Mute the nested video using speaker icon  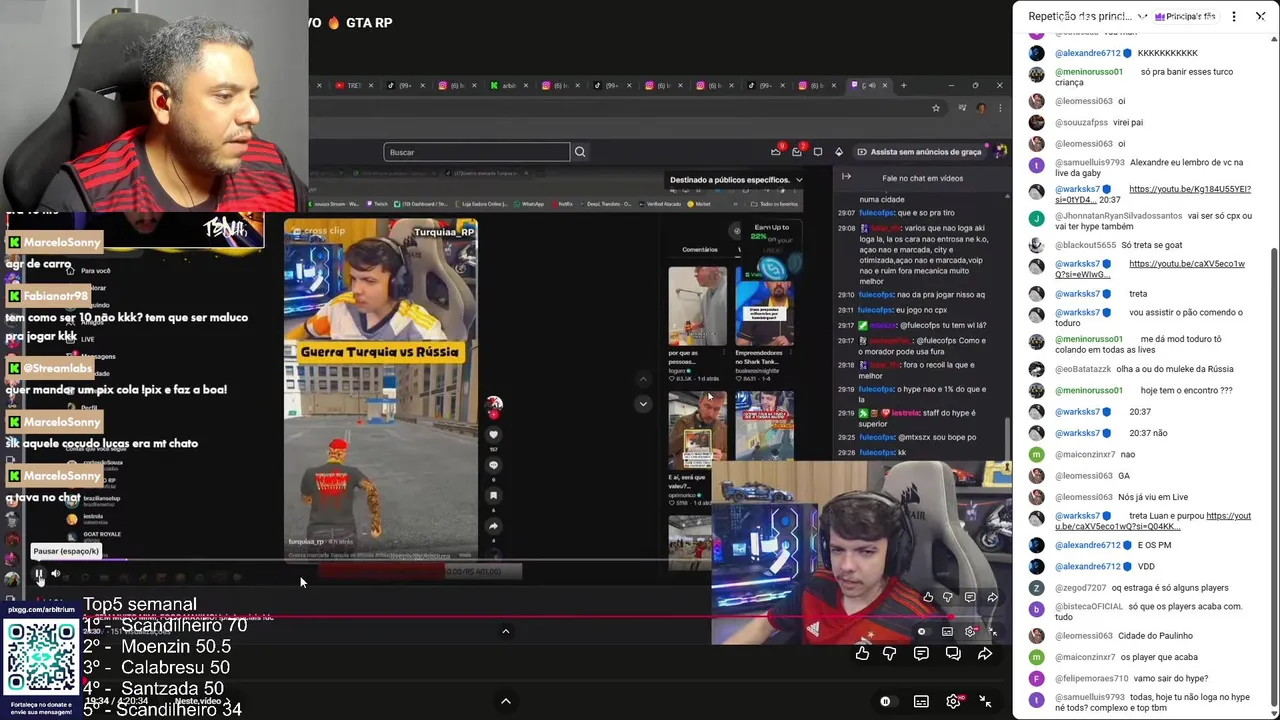[56, 575]
